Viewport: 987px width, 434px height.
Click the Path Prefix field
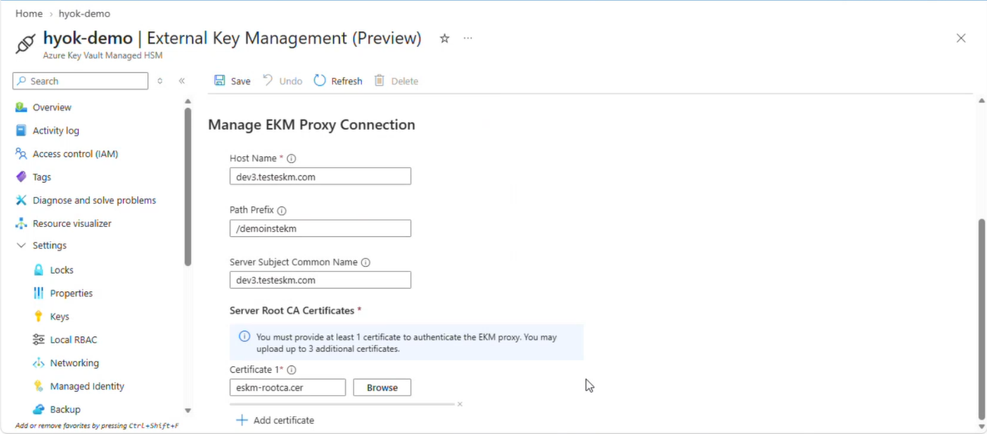point(320,228)
